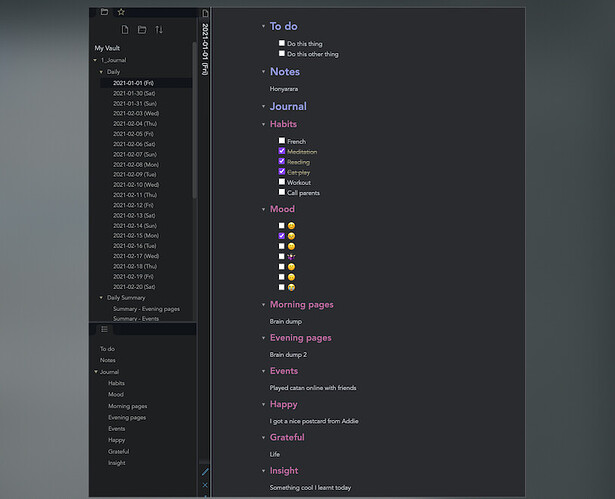Jump to Grateful in outline
Viewport: 615px width, 499px height.
(x=118, y=452)
